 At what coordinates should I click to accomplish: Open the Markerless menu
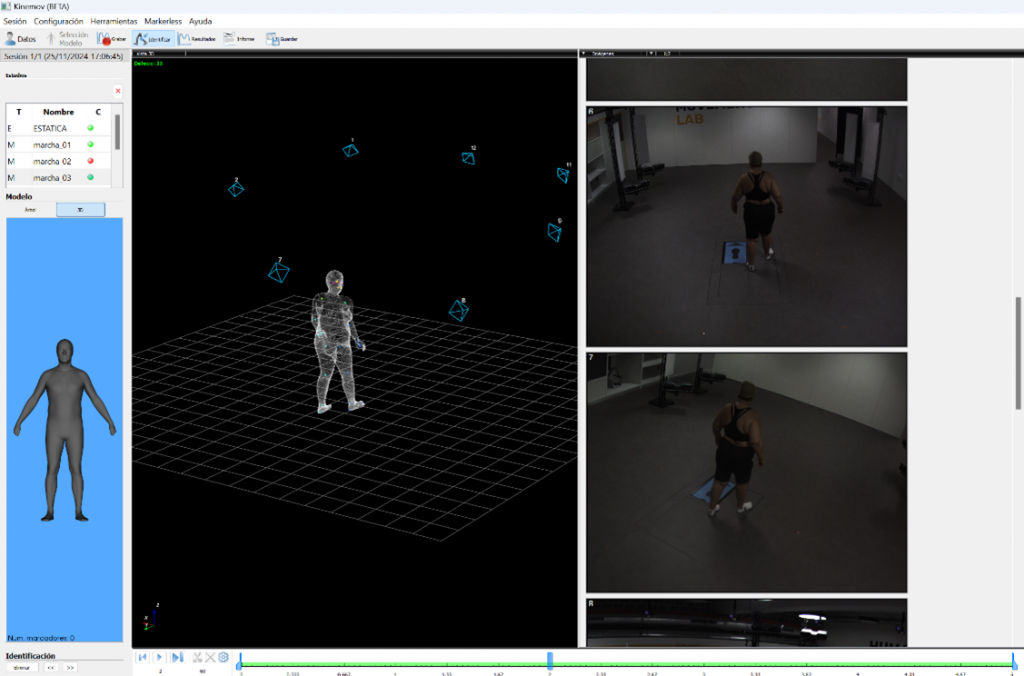coord(163,21)
